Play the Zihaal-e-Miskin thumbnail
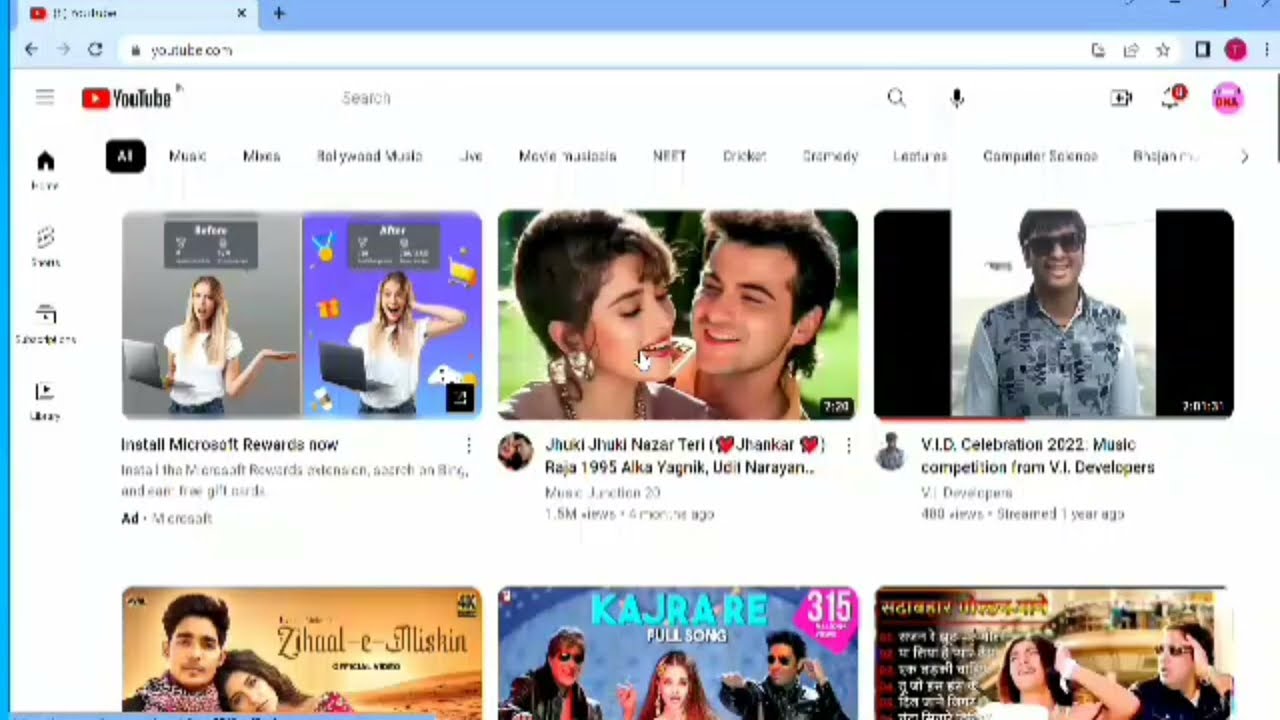Screen dimensions: 1280x720 pyautogui.click(x=301, y=653)
